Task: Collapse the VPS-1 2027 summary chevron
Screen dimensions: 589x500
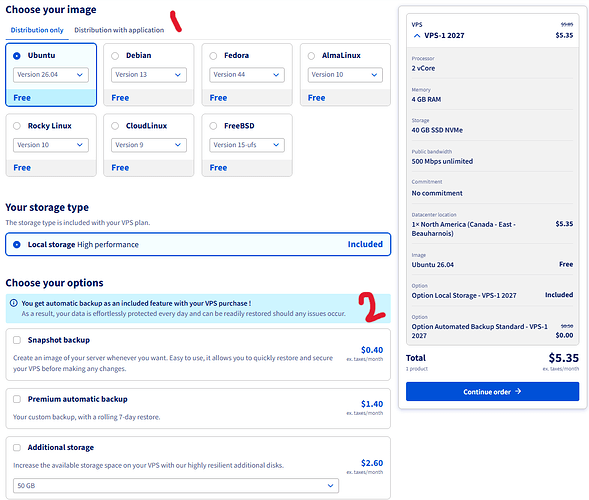Action: pos(417,36)
